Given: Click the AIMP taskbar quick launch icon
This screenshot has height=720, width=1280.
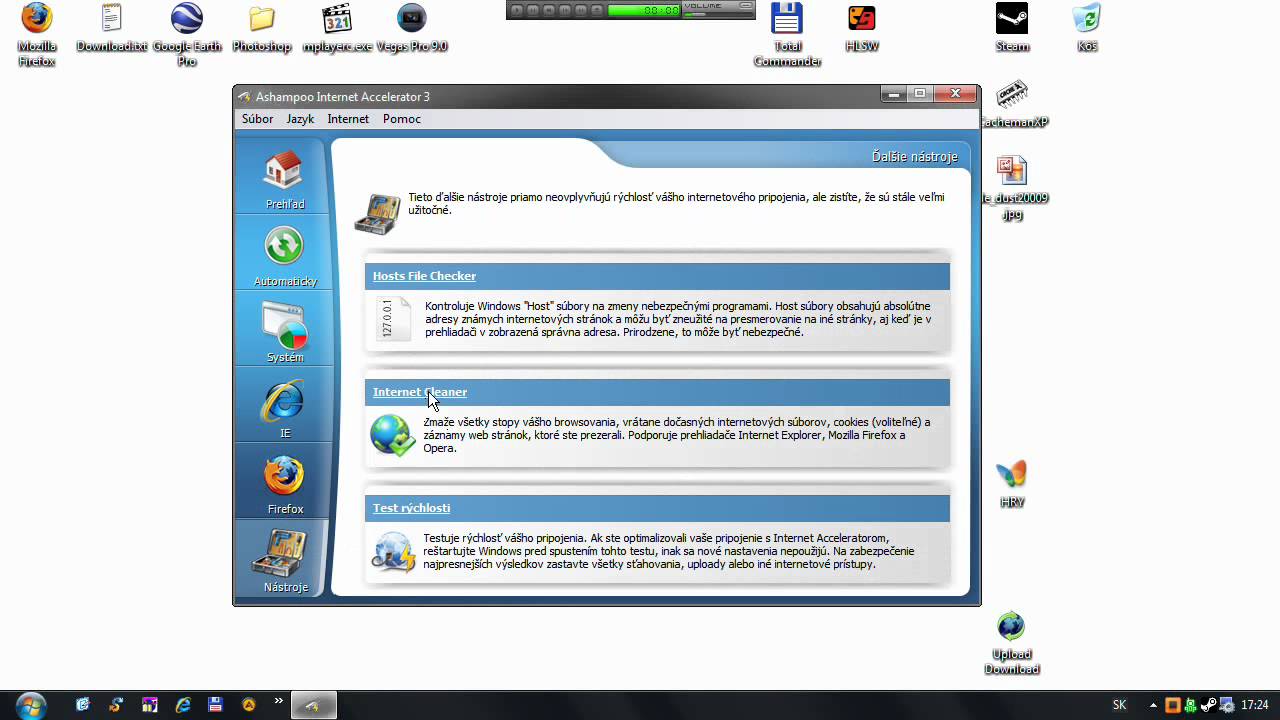Looking at the screenshot, I should pyautogui.click(x=249, y=705).
